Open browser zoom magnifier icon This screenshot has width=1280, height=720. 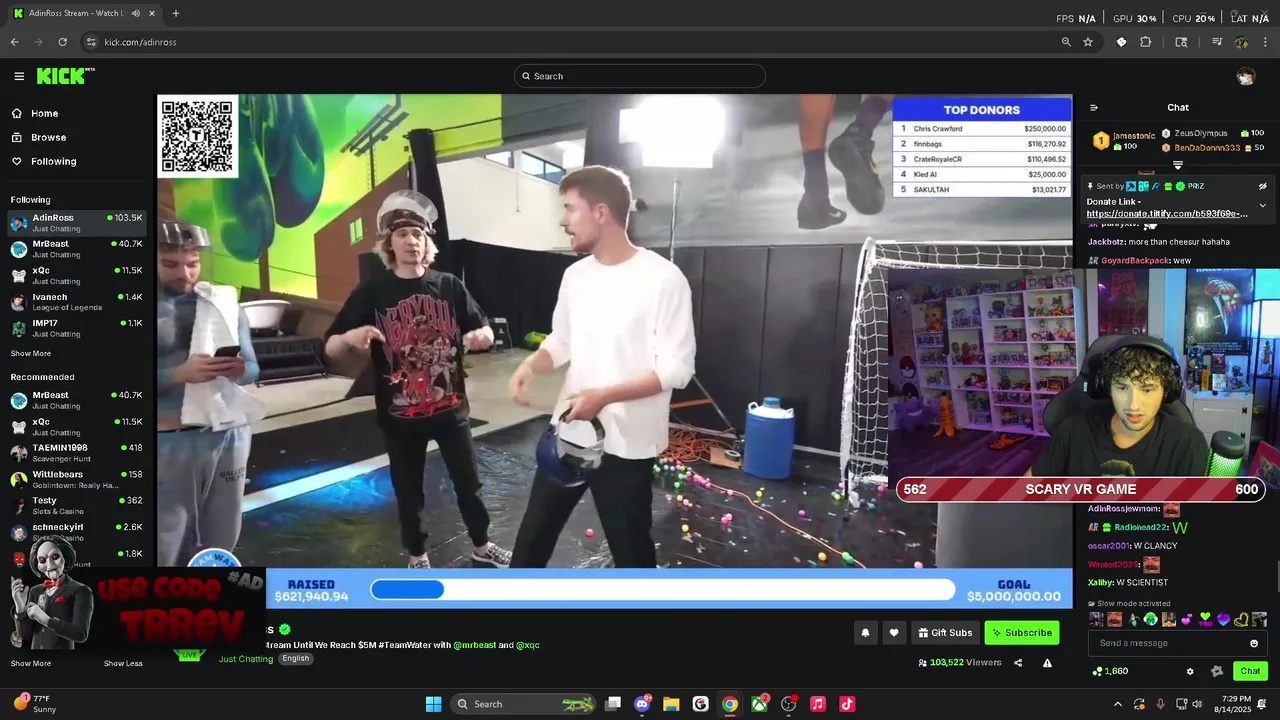click(x=1066, y=42)
